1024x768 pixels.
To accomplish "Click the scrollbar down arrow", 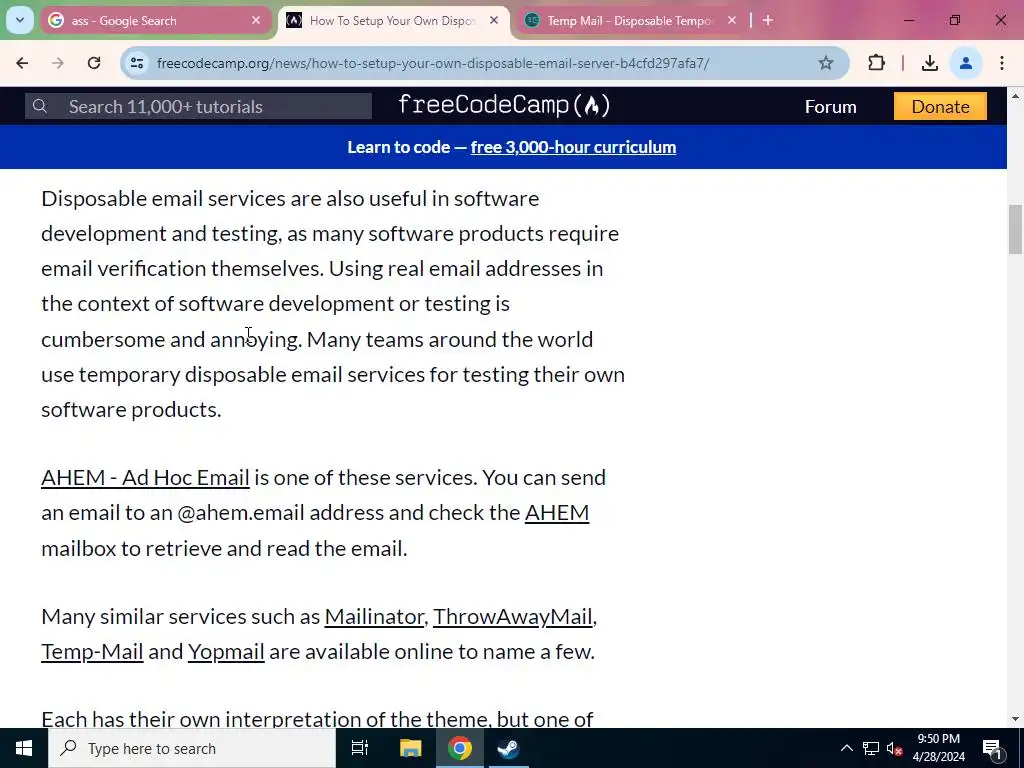I will tap(1015, 719).
